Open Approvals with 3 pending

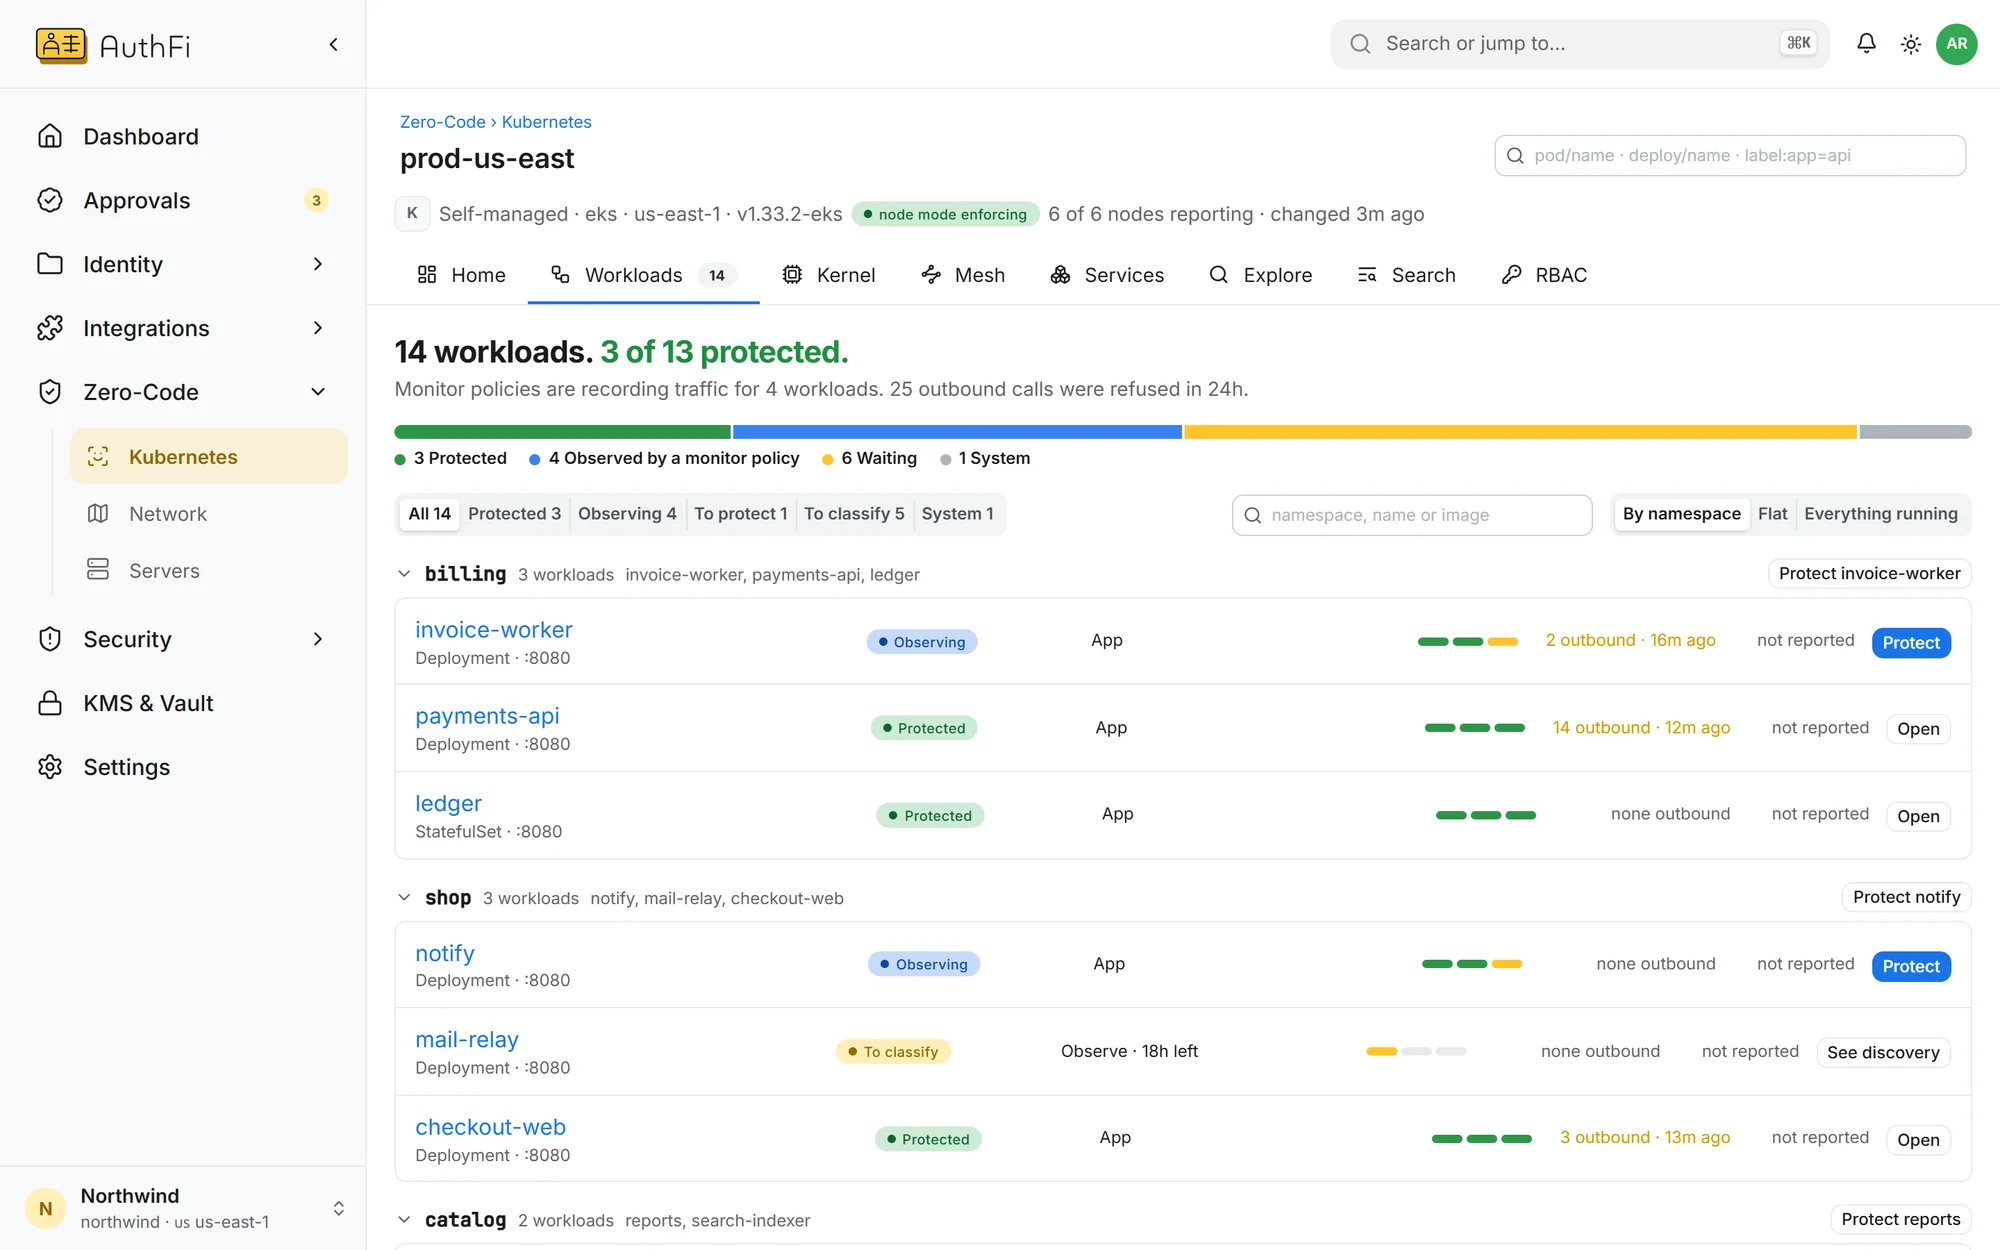(x=183, y=200)
